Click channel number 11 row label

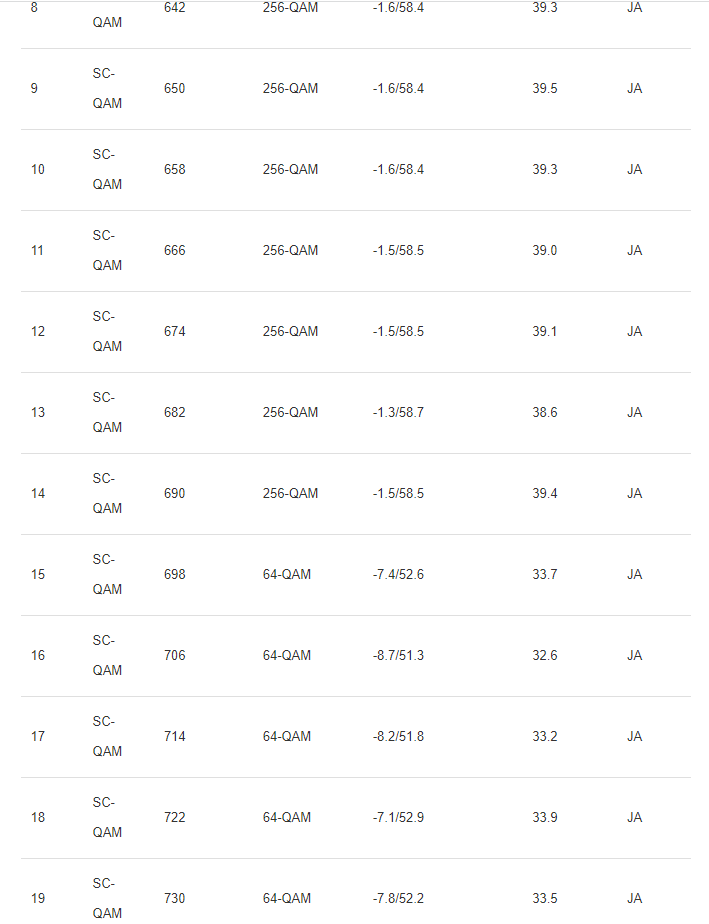click(x=37, y=251)
